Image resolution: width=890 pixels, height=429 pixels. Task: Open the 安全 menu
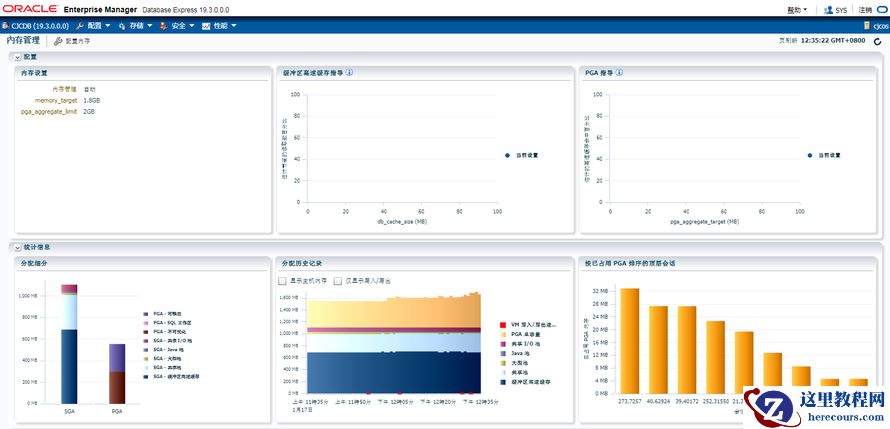[177, 26]
